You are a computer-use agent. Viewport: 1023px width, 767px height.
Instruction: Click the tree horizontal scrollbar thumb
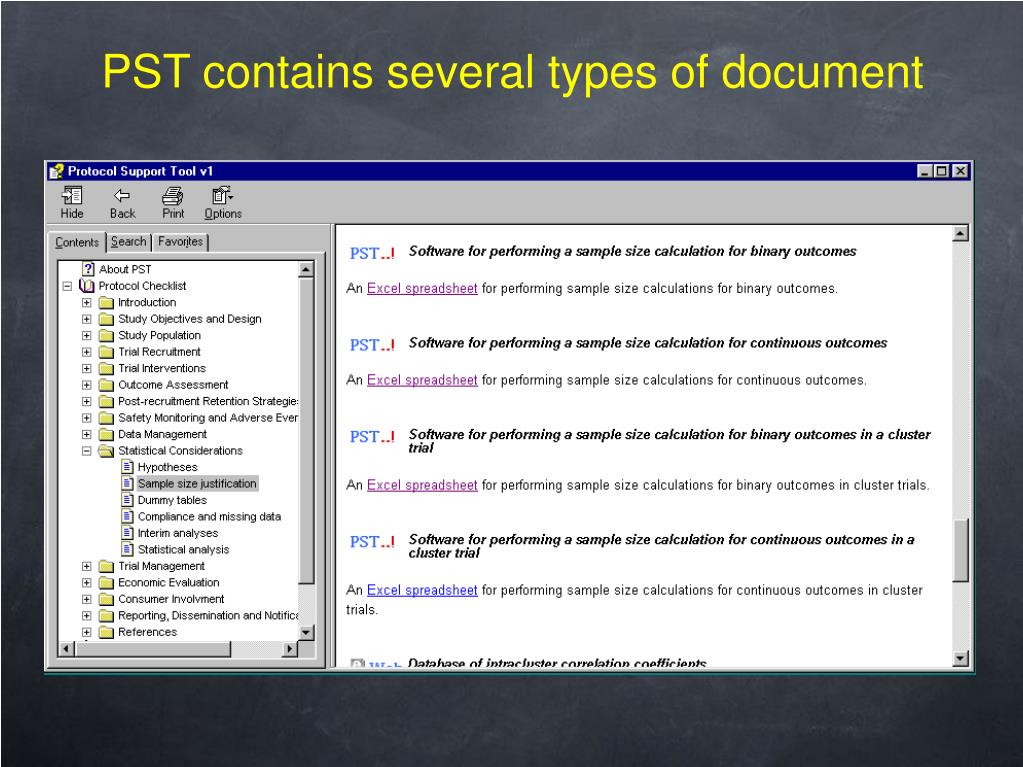153,648
